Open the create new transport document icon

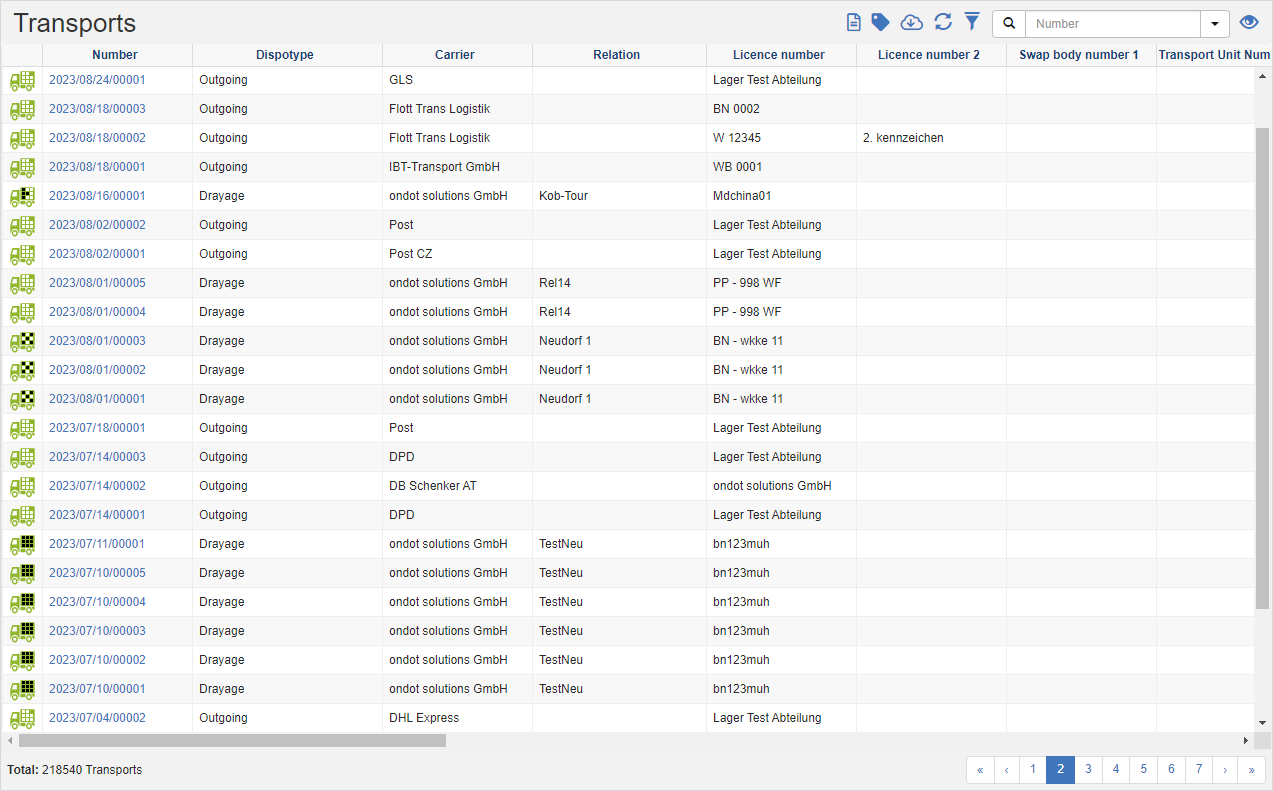(x=853, y=21)
